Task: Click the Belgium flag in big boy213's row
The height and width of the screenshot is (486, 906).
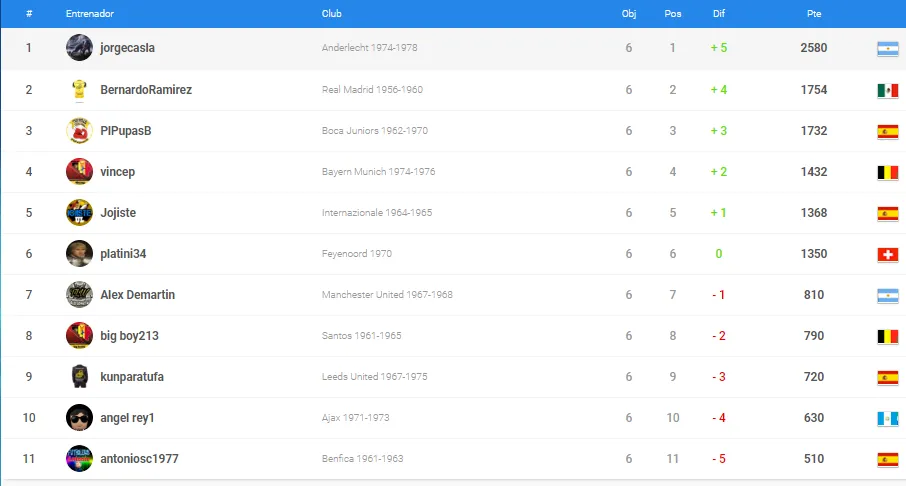Action: (888, 336)
